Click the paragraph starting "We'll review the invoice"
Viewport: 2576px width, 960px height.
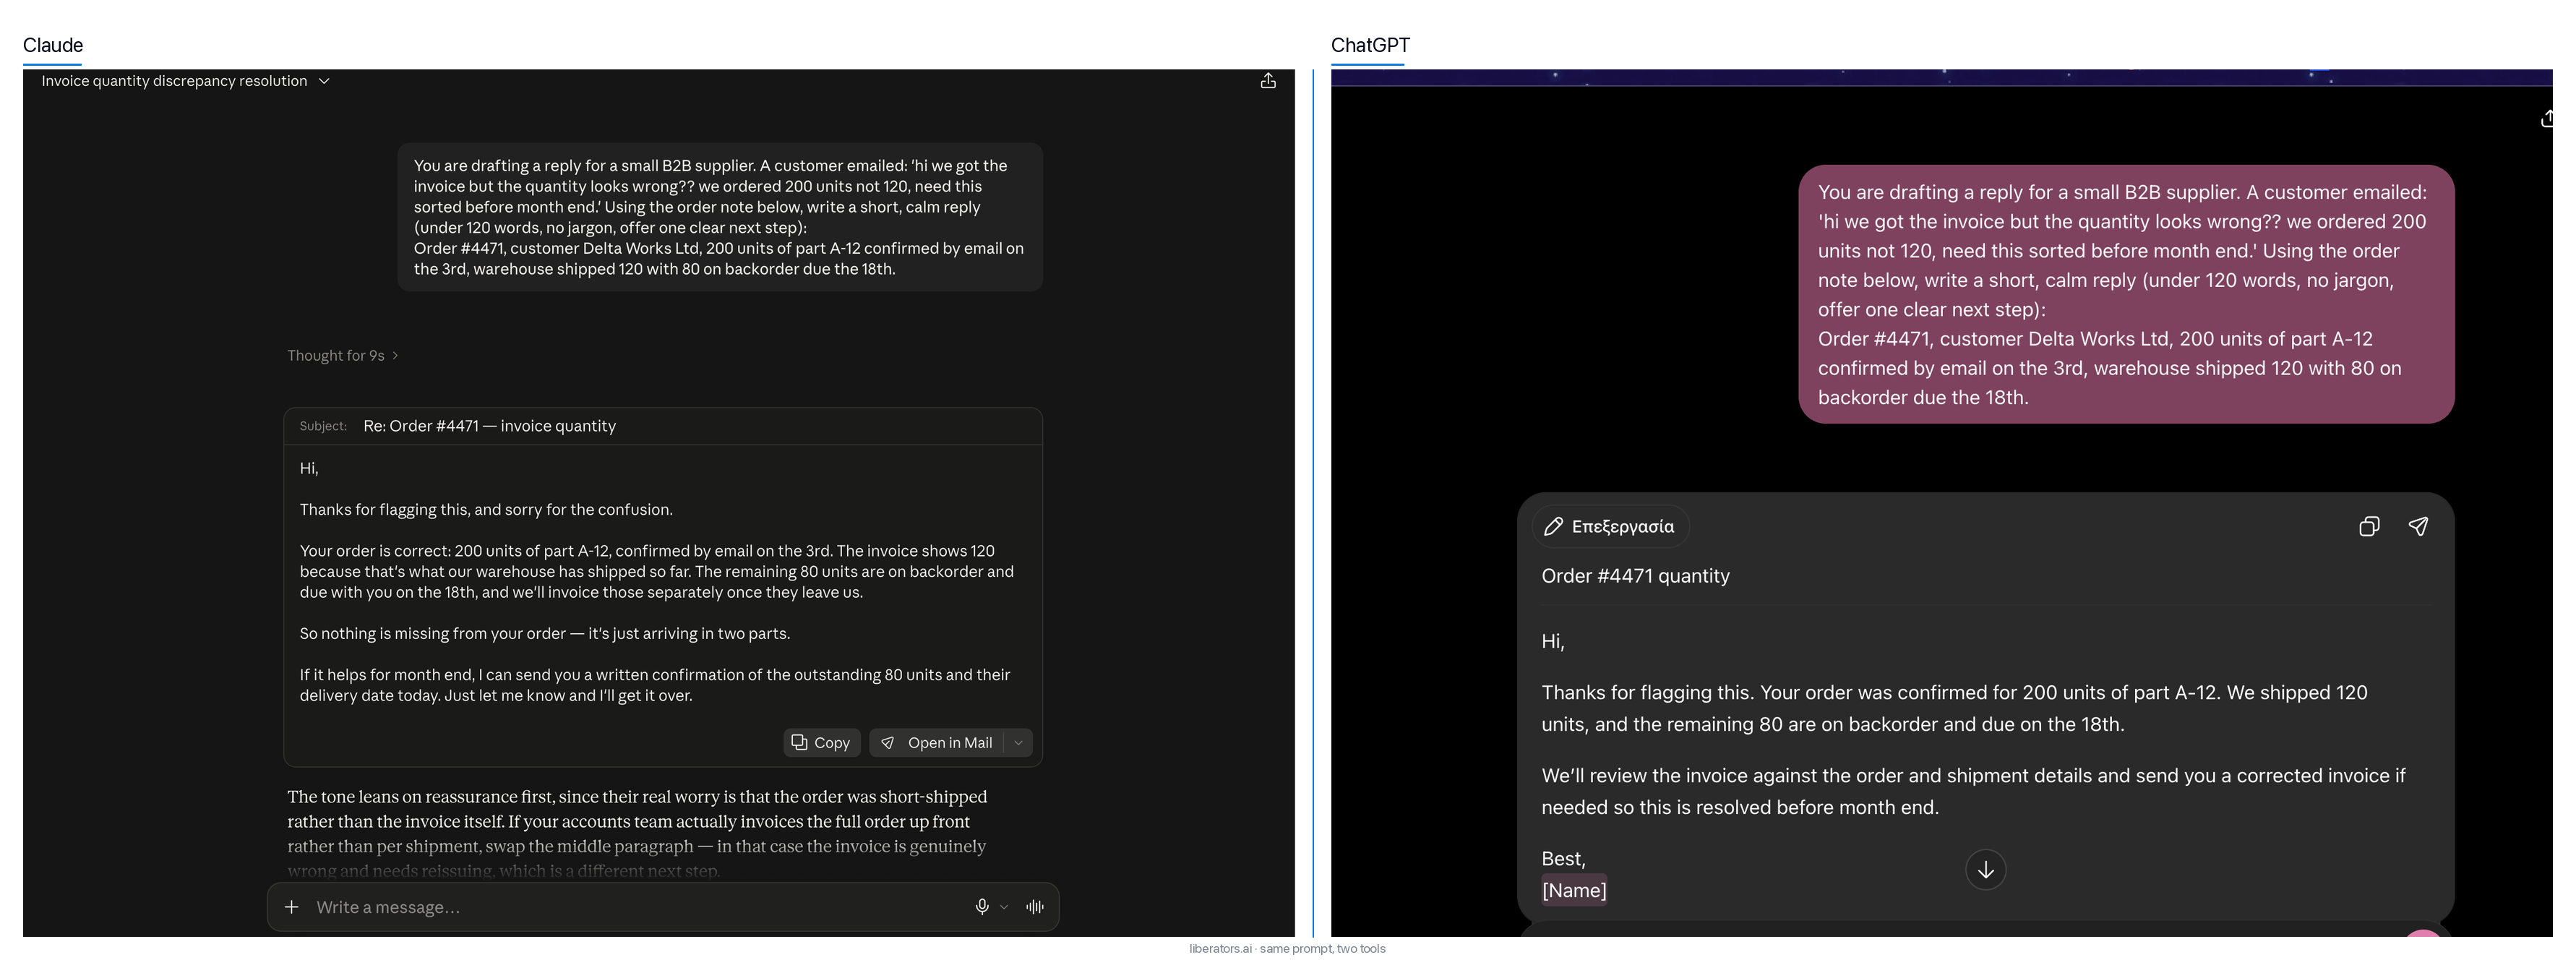click(1973, 791)
